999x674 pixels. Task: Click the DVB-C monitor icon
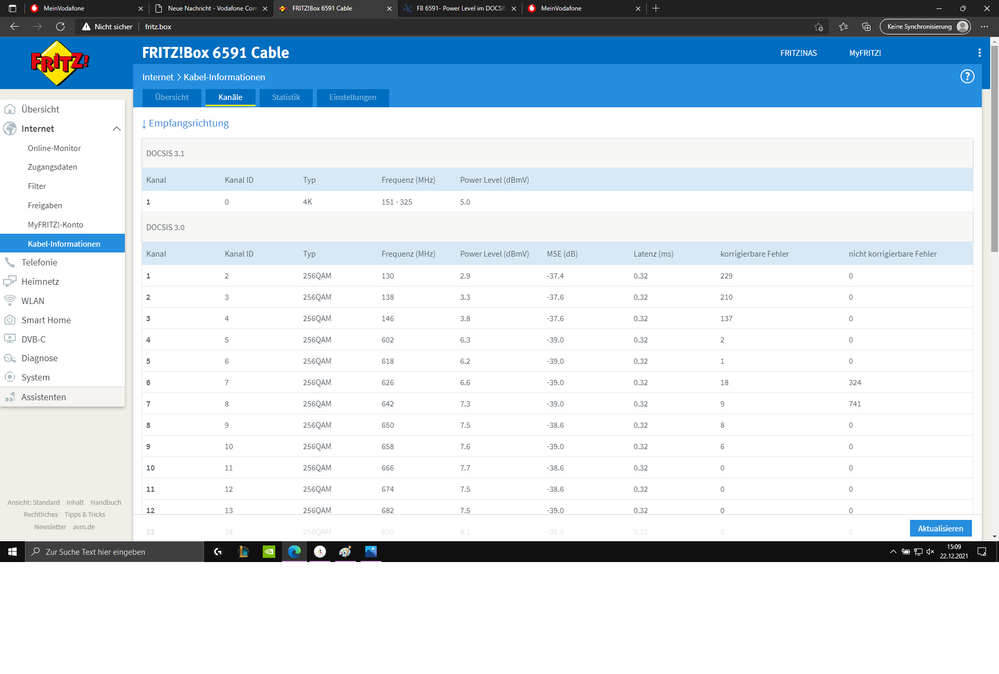[x=10, y=339]
